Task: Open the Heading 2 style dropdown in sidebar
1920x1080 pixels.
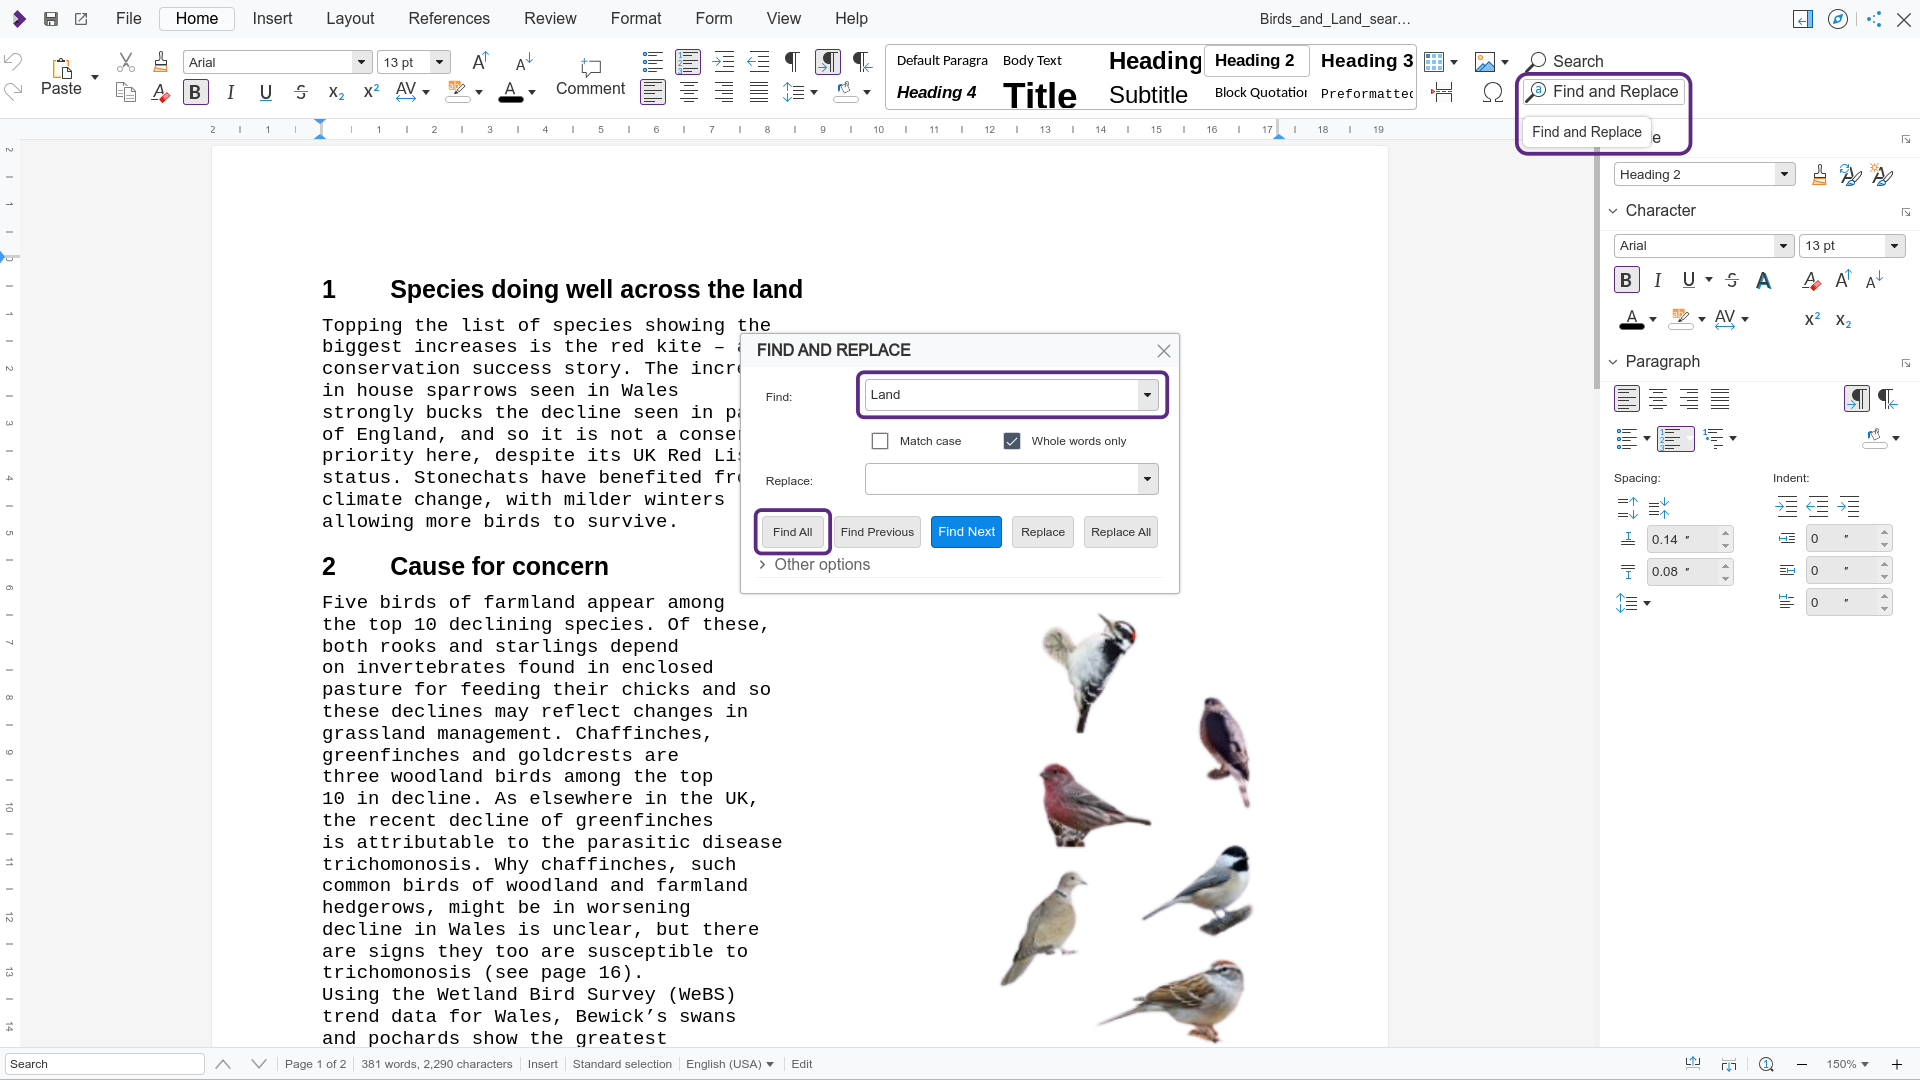Action: pyautogui.click(x=1786, y=174)
